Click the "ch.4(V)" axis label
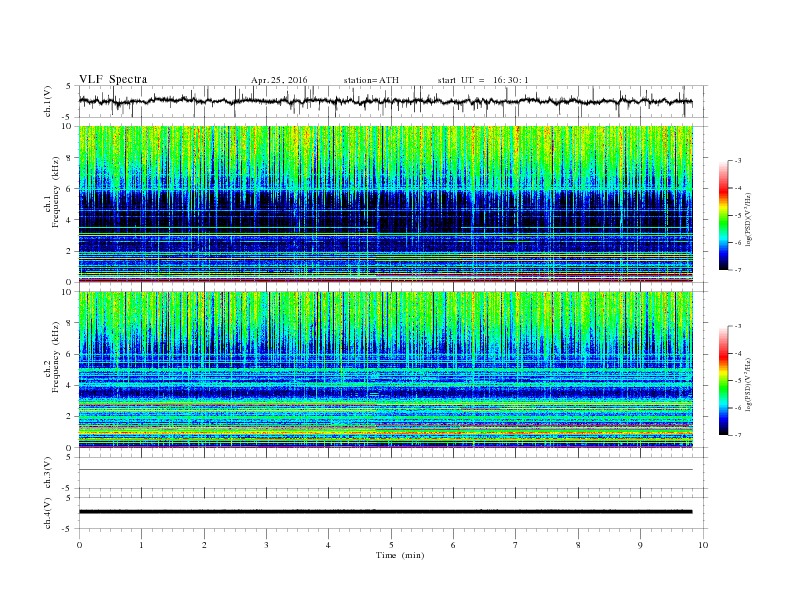Viewport: 792px width, 612px height. 48,513
